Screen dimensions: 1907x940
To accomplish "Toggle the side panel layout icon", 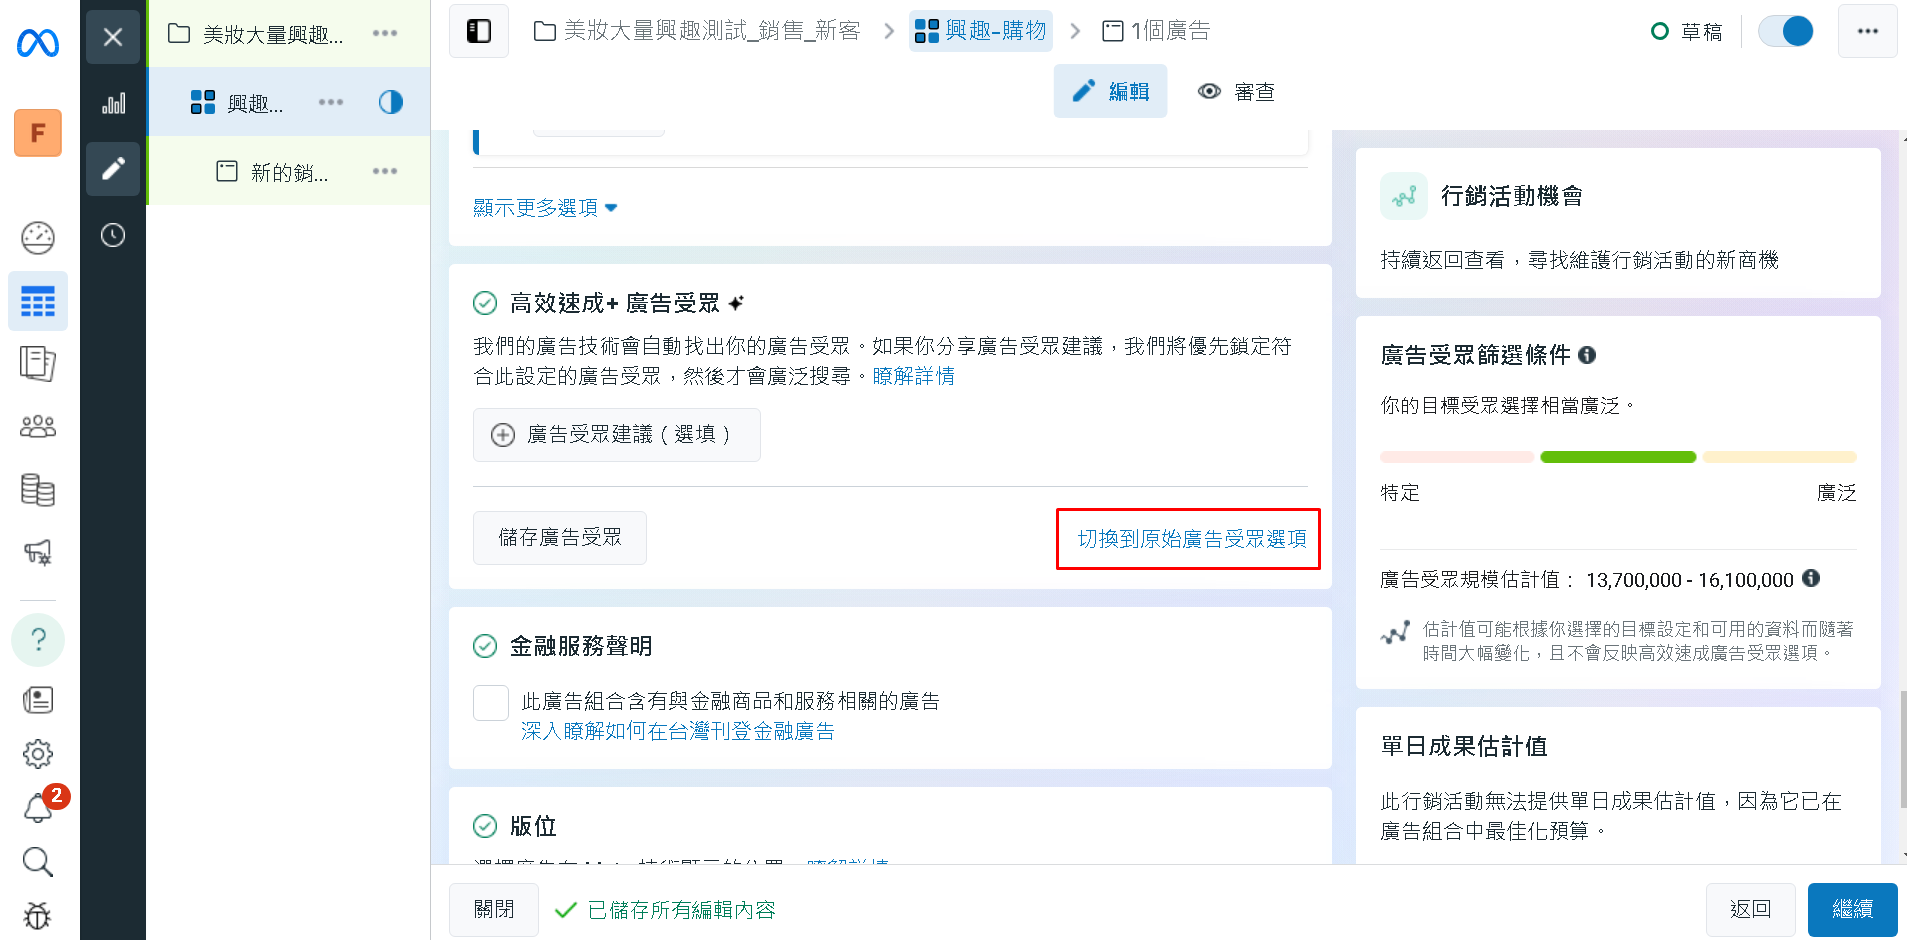I will coord(479,31).
